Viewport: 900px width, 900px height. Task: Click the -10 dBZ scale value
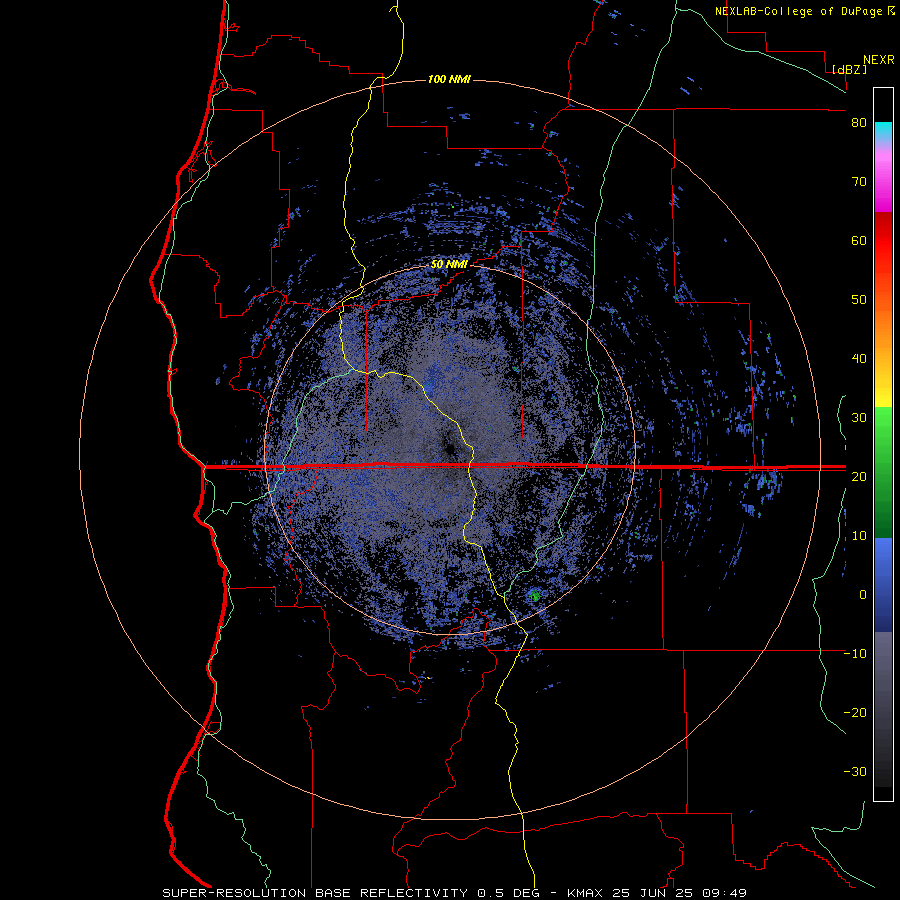pos(855,654)
